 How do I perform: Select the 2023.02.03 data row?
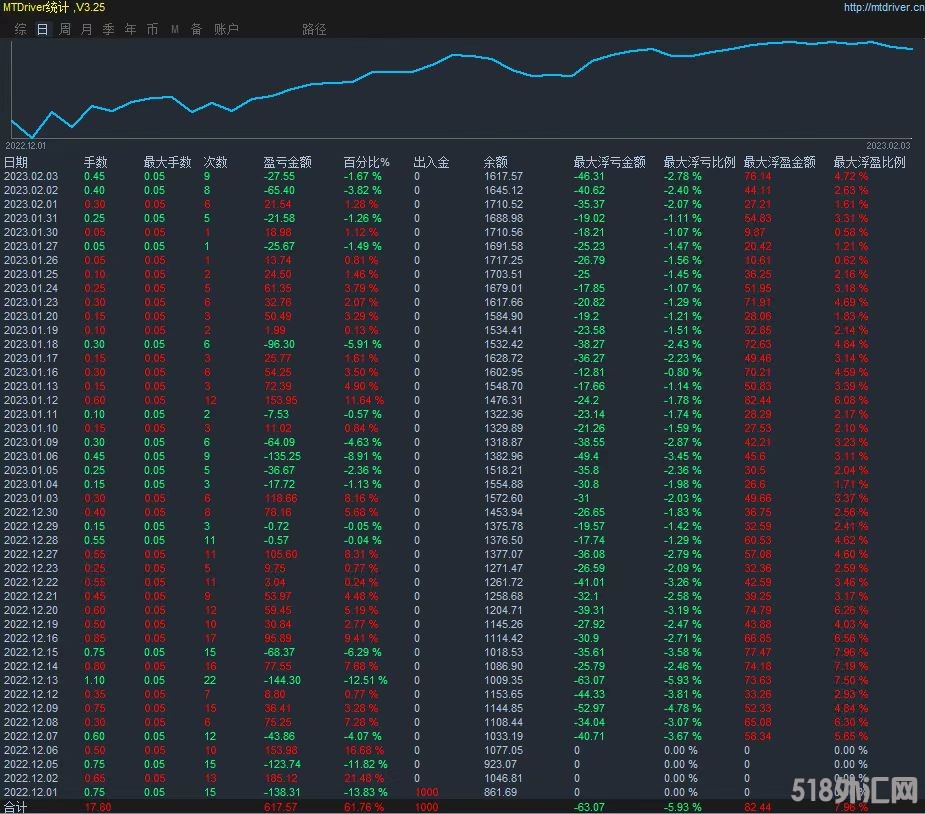(x=31, y=176)
